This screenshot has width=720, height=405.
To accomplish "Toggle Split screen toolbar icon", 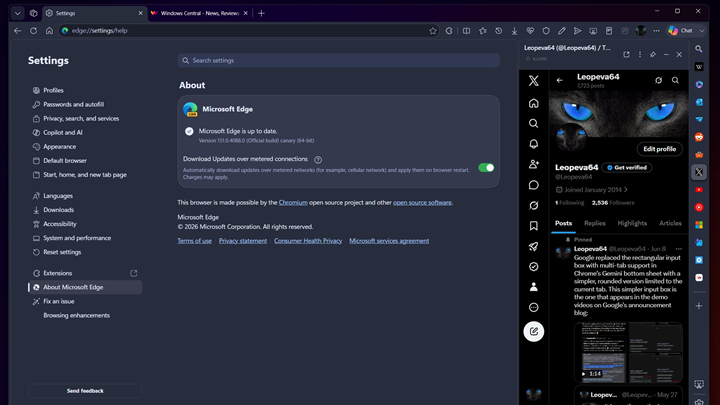I will 467,31.
